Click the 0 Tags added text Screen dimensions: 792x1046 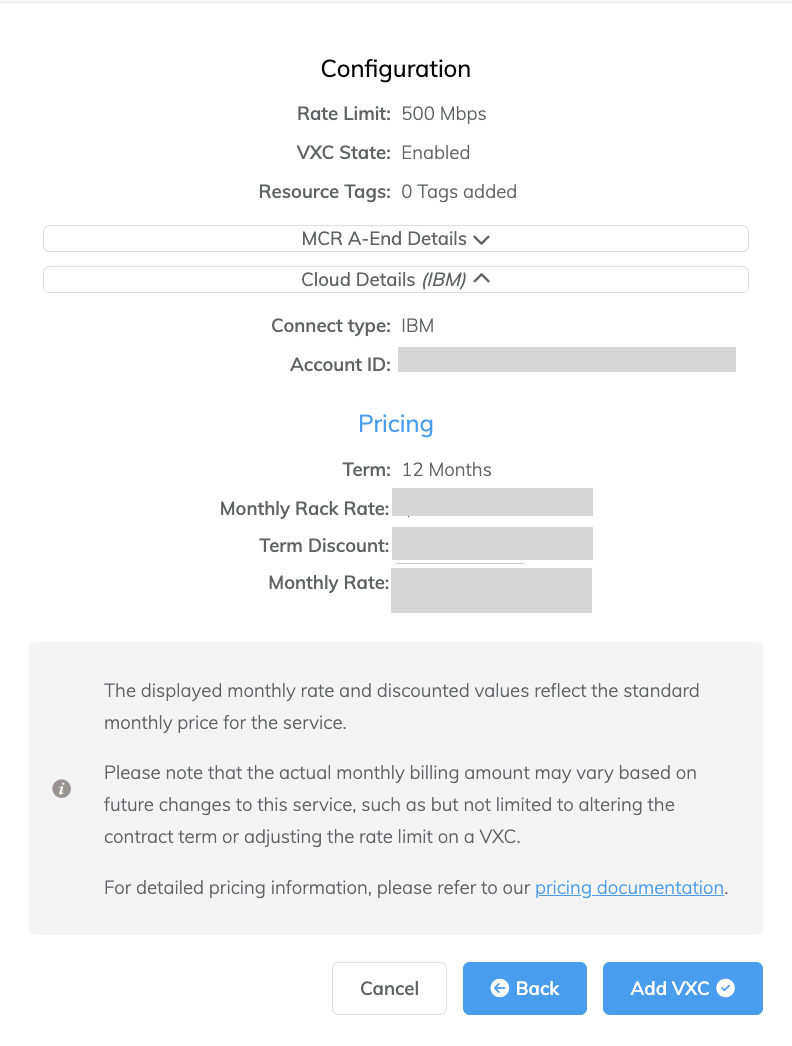[459, 192]
